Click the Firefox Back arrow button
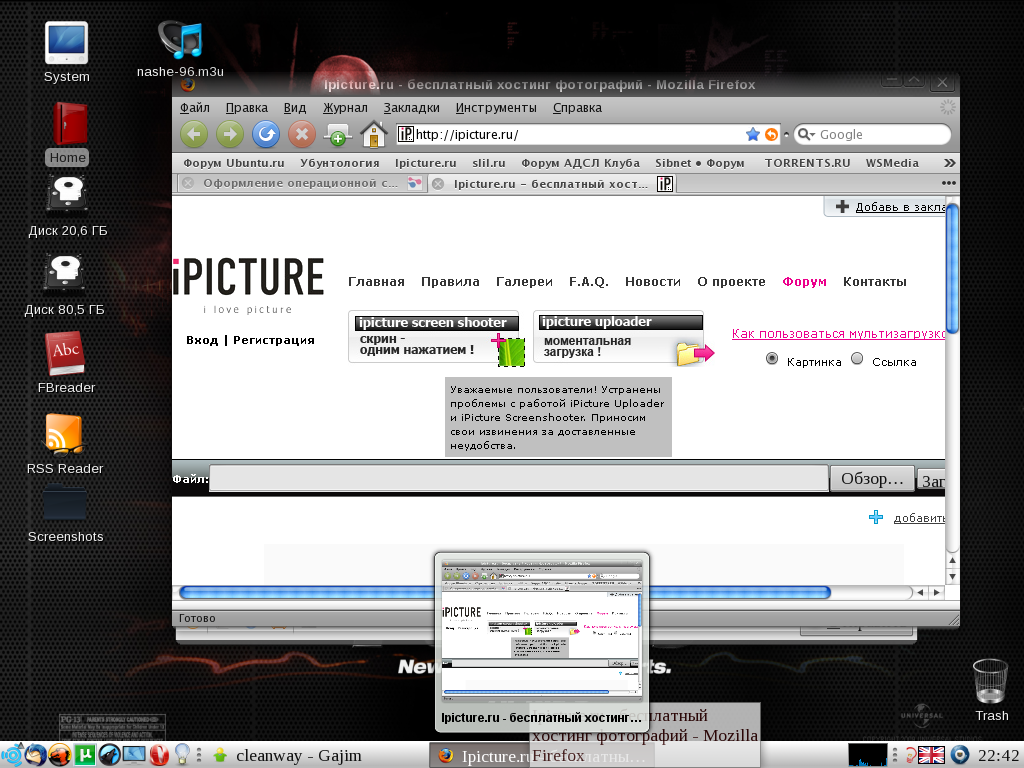 [194, 134]
